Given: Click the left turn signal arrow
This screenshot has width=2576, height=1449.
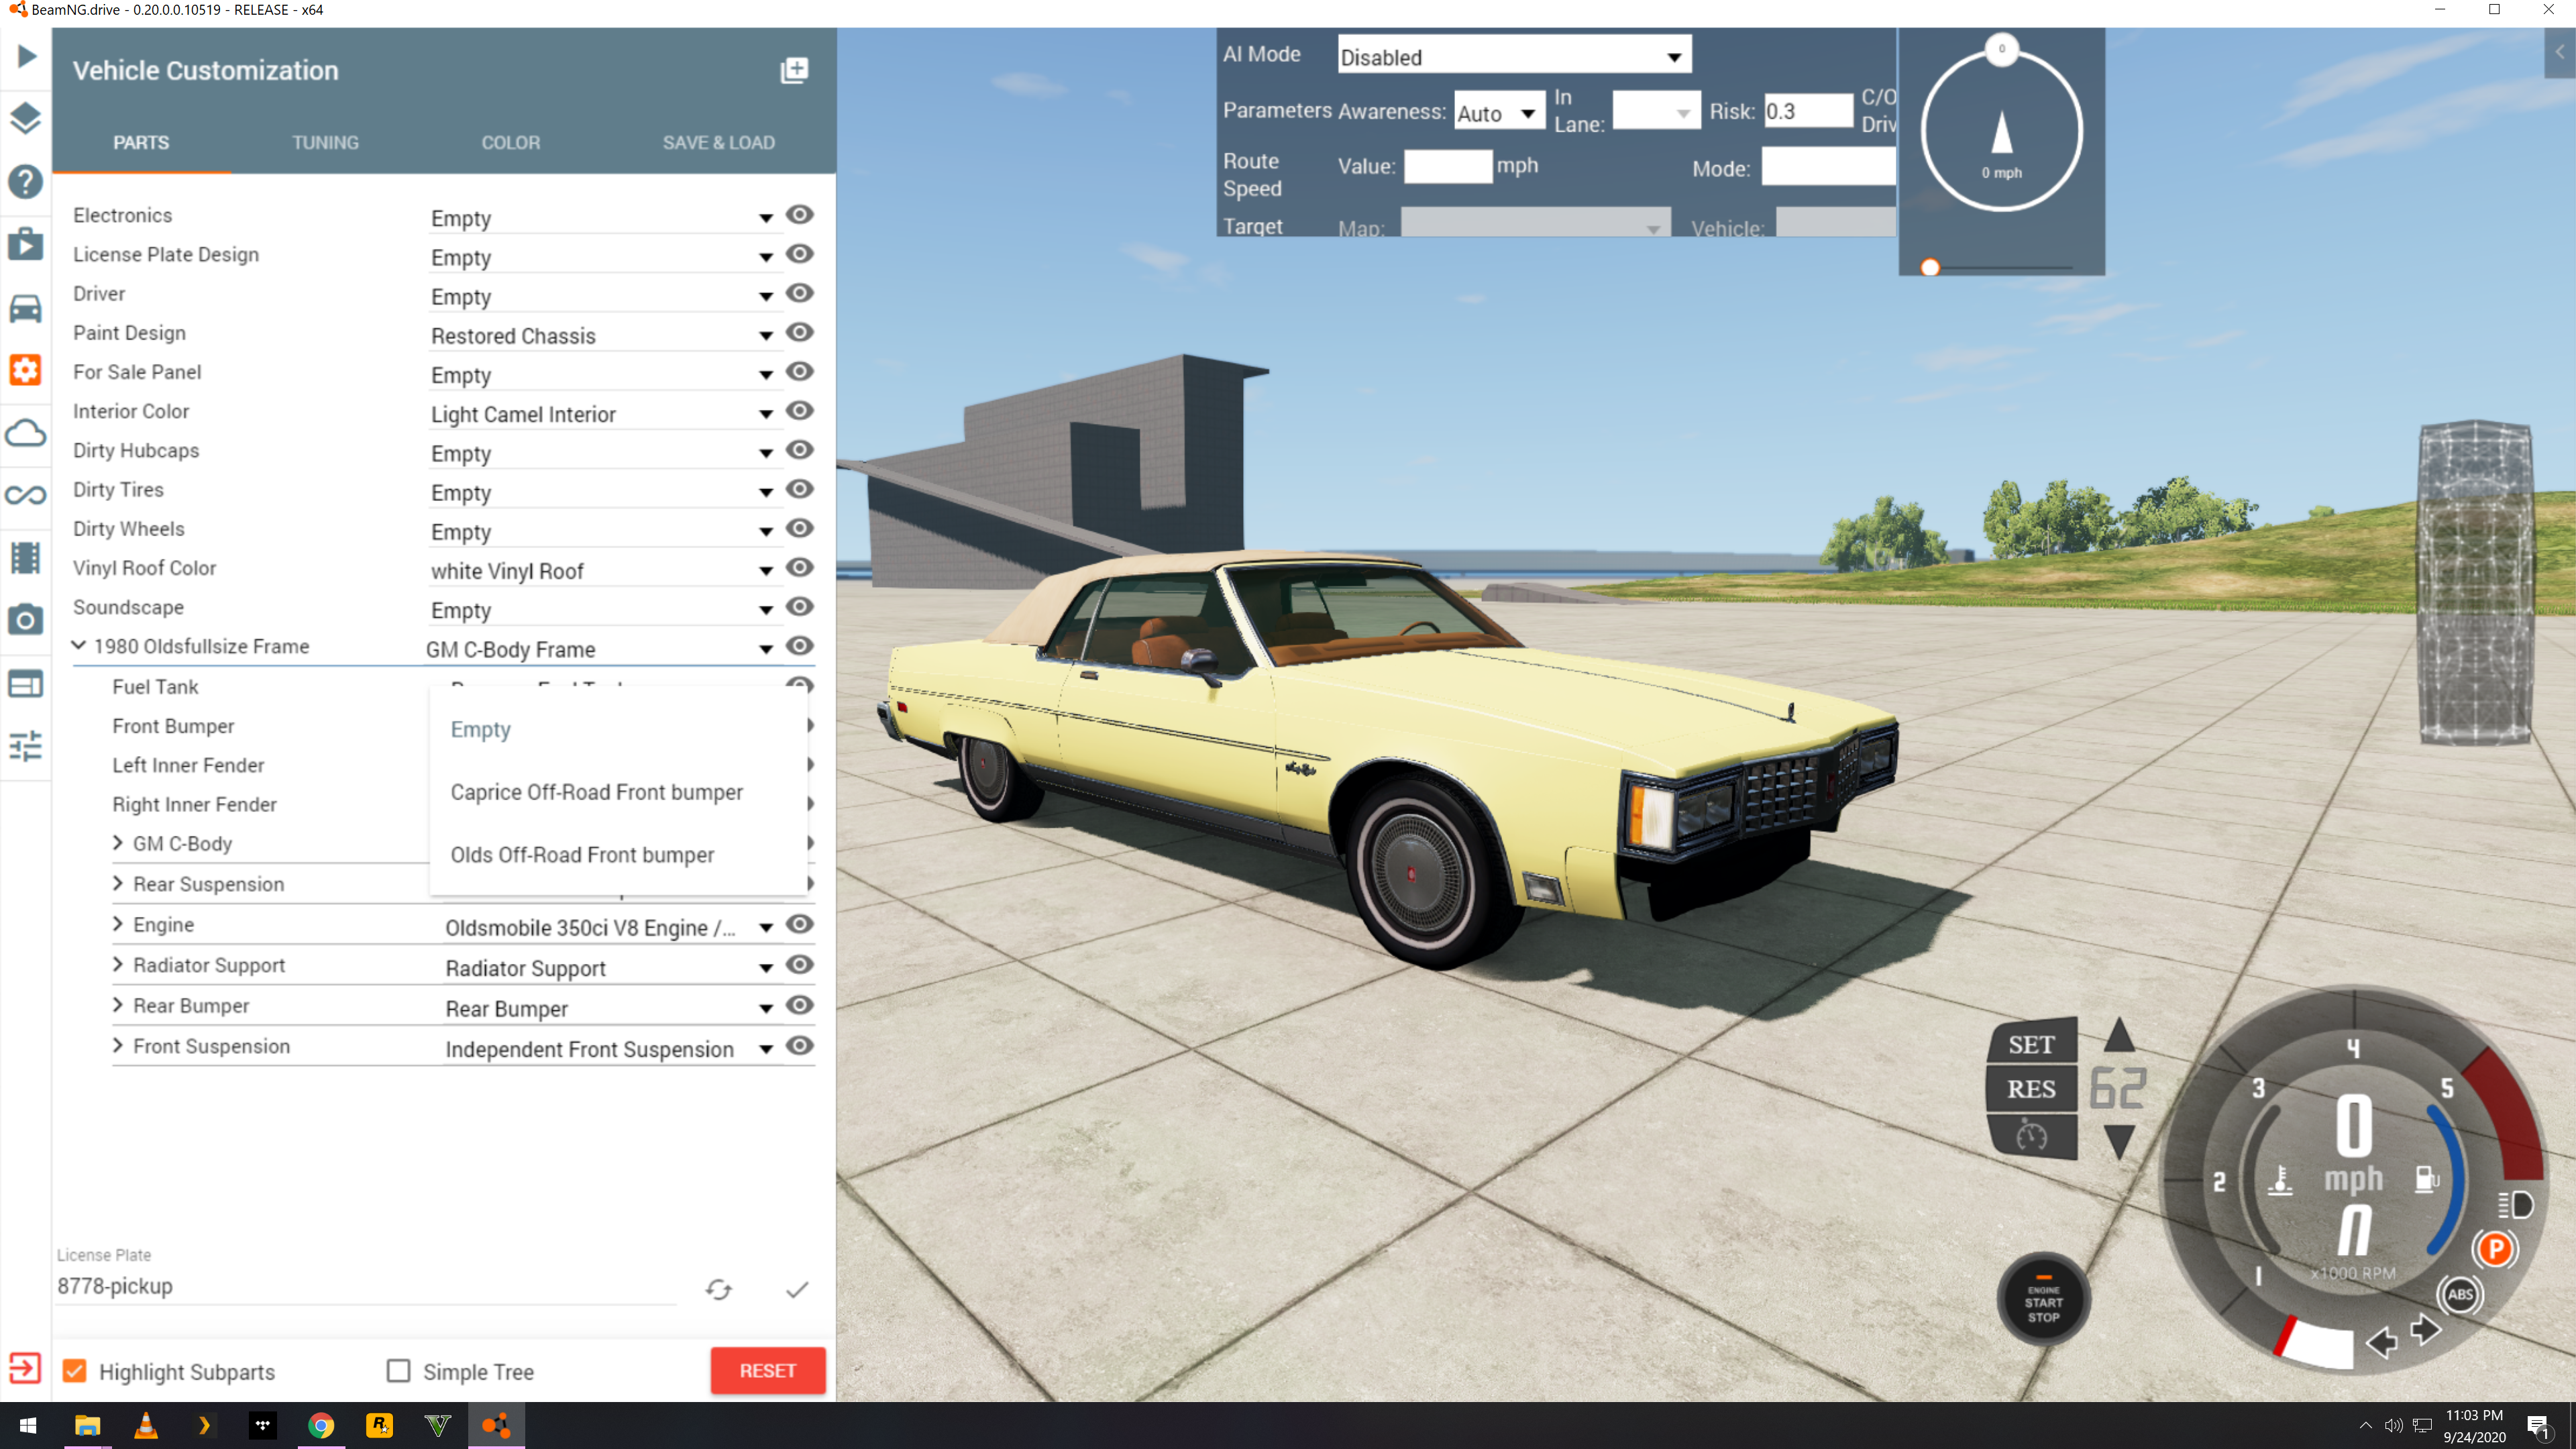Looking at the screenshot, I should point(2382,1342).
